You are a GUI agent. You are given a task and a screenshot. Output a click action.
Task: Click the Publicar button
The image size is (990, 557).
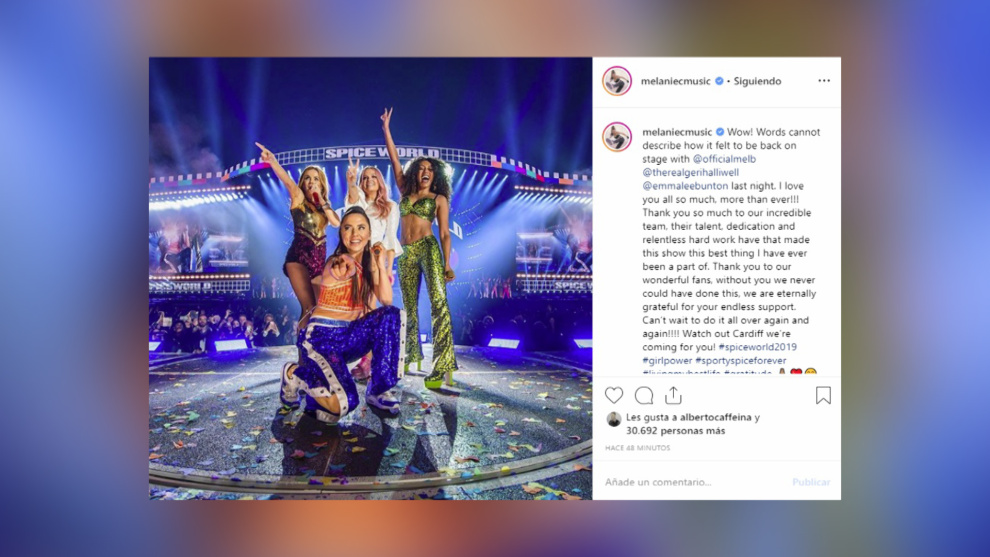811,482
